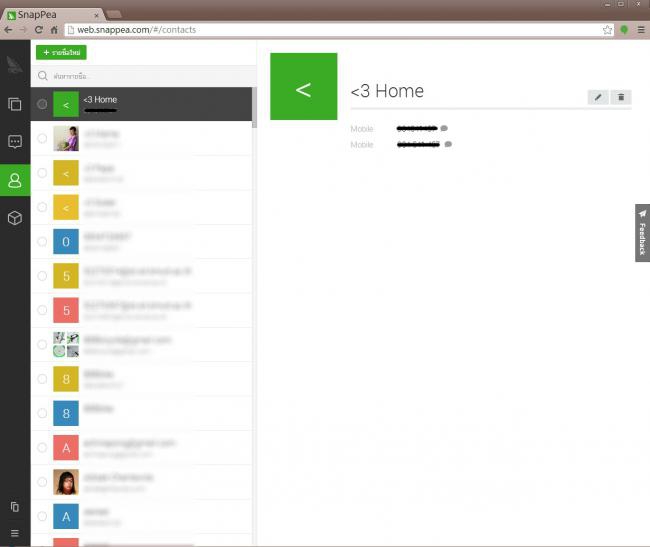650x547 pixels.
Task: Select the radio for the yellow 8 contact
Action: tap(42, 379)
